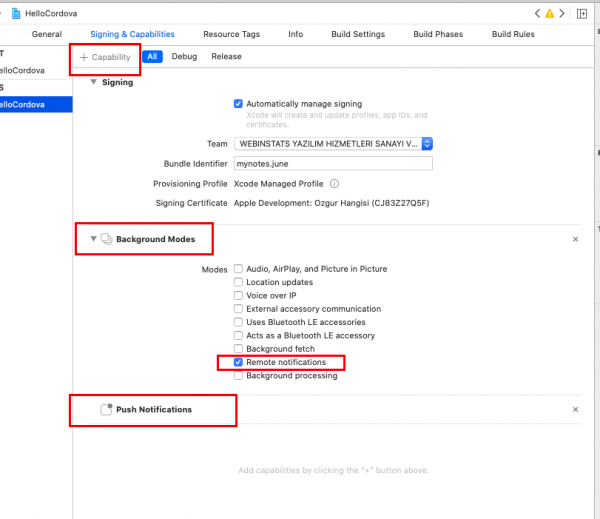Remove the Push Notifications capability

pos(575,410)
